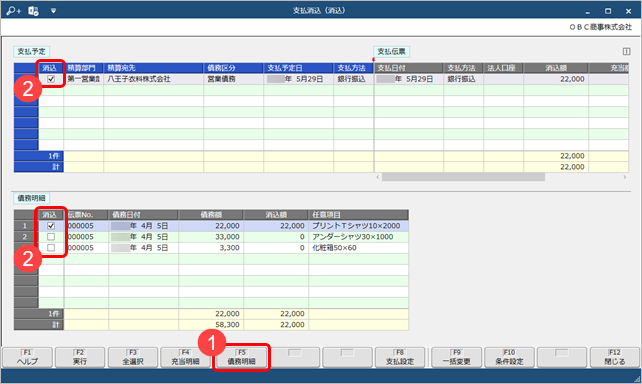
Task: Click the 法人口座 column header
Action: pos(504,68)
